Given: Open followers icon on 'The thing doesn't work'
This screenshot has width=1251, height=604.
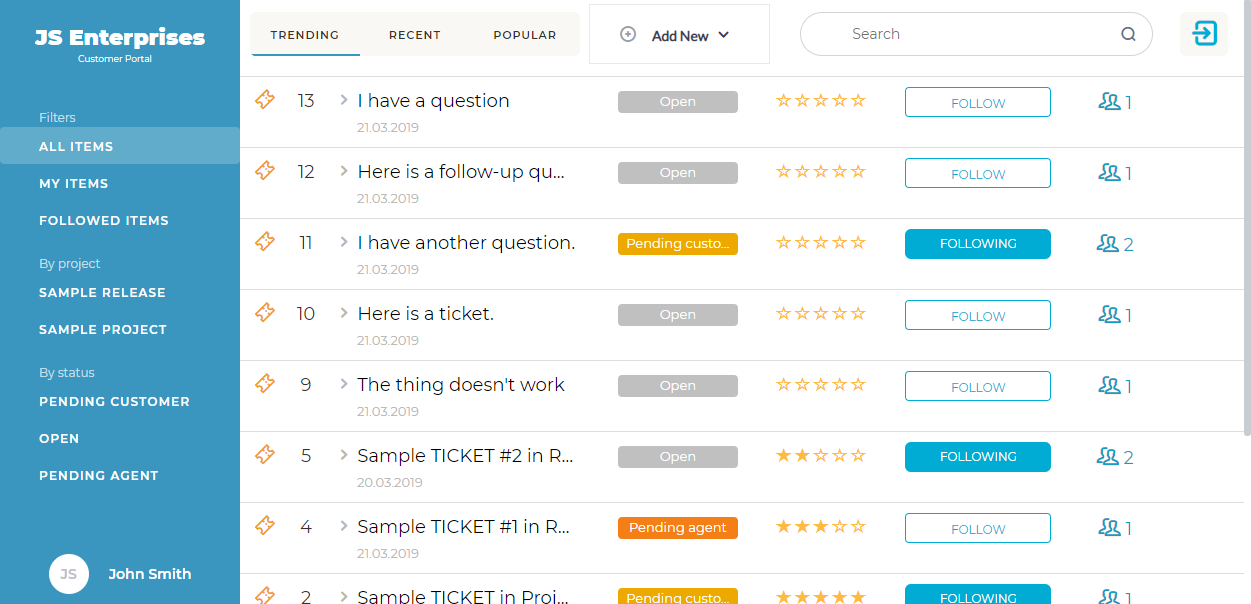Looking at the screenshot, I should 1109,385.
